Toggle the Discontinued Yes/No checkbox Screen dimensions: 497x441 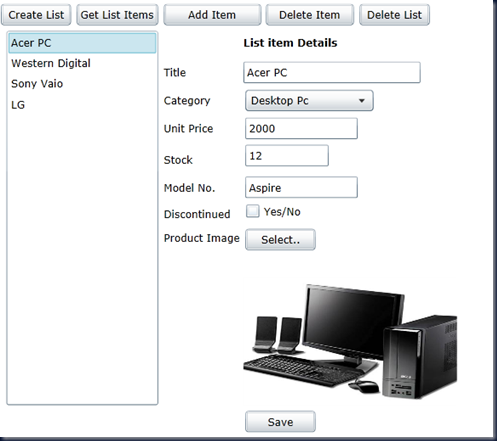point(252,211)
